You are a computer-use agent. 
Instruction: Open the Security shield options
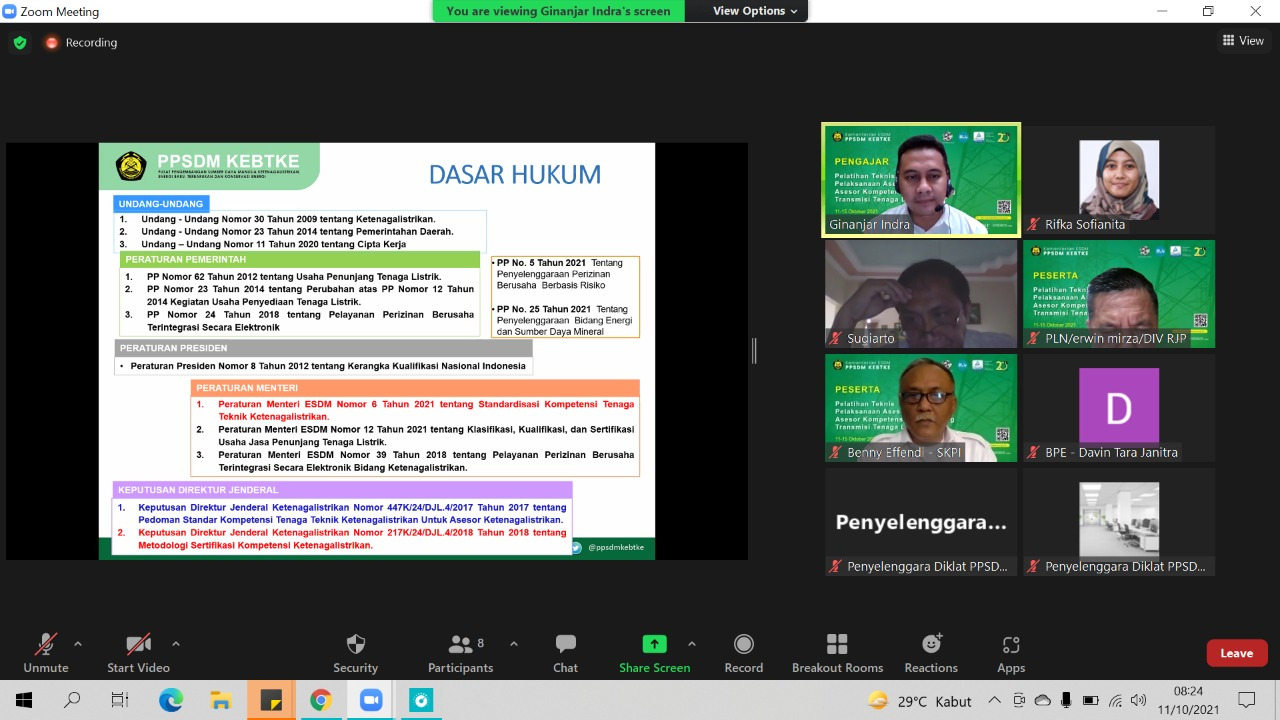355,653
